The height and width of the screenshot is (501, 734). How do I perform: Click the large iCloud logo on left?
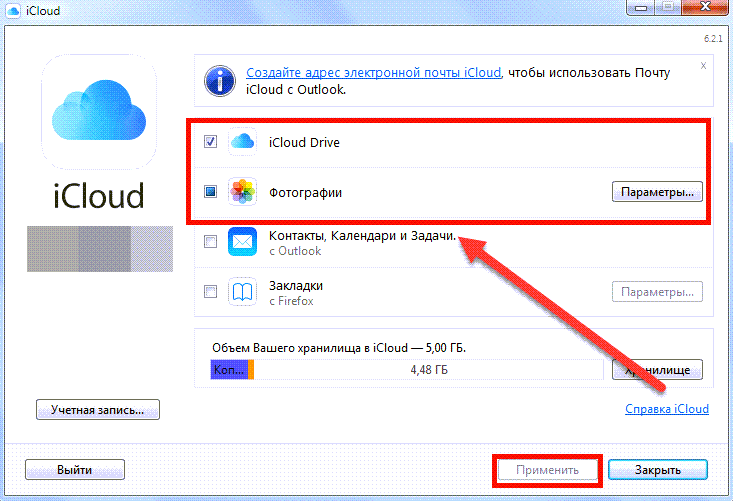pyautogui.click(x=99, y=112)
